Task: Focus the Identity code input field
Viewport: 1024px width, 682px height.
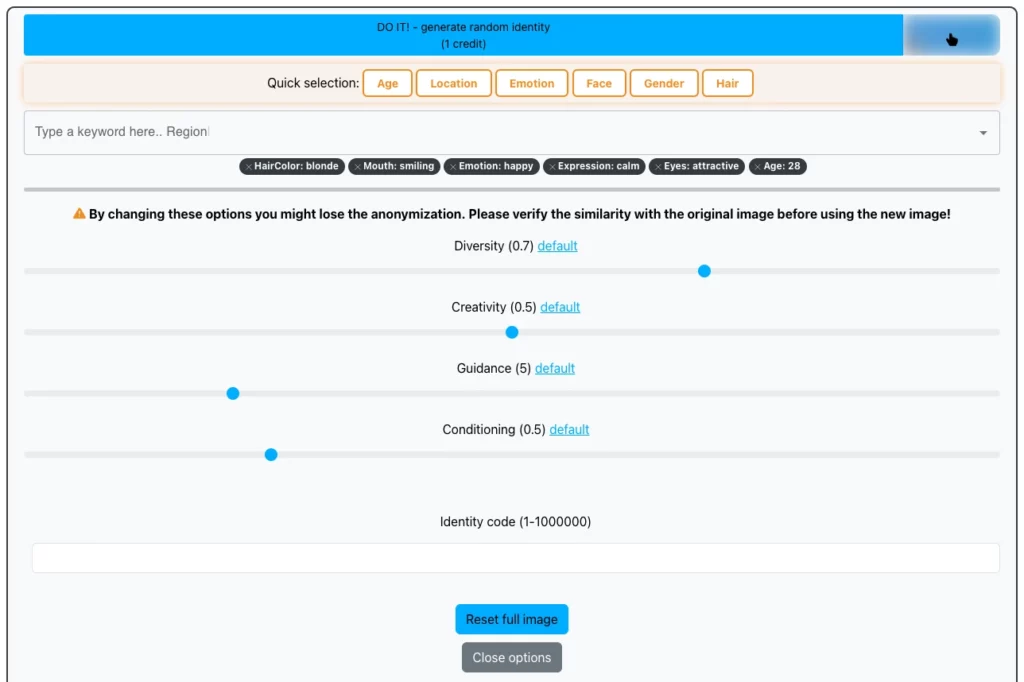Action: tap(515, 558)
